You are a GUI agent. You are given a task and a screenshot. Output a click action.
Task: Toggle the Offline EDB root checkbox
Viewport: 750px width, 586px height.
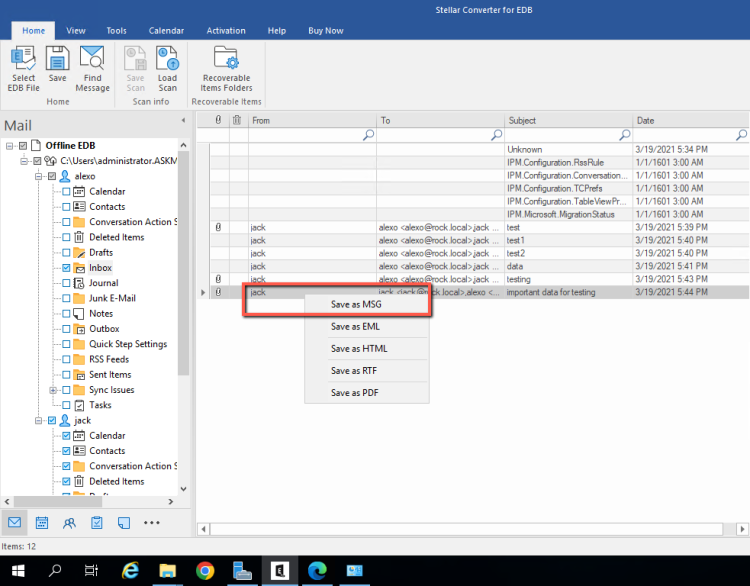pos(23,146)
